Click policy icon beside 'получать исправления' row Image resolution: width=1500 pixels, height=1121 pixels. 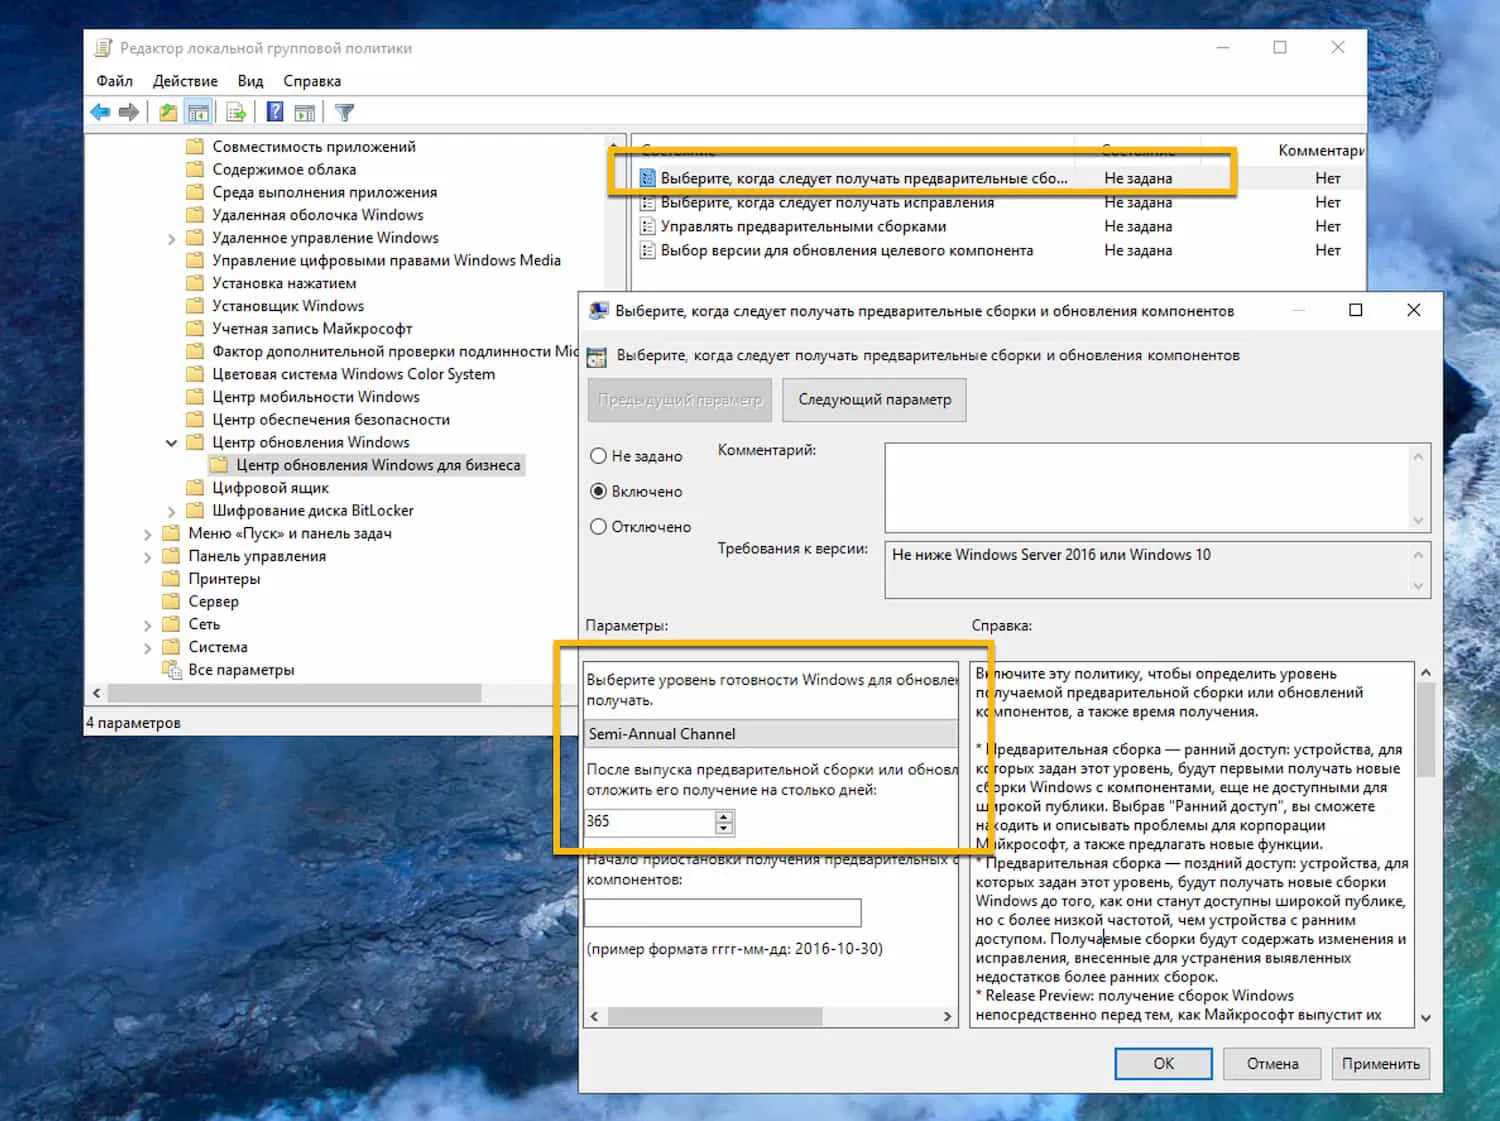pos(647,203)
